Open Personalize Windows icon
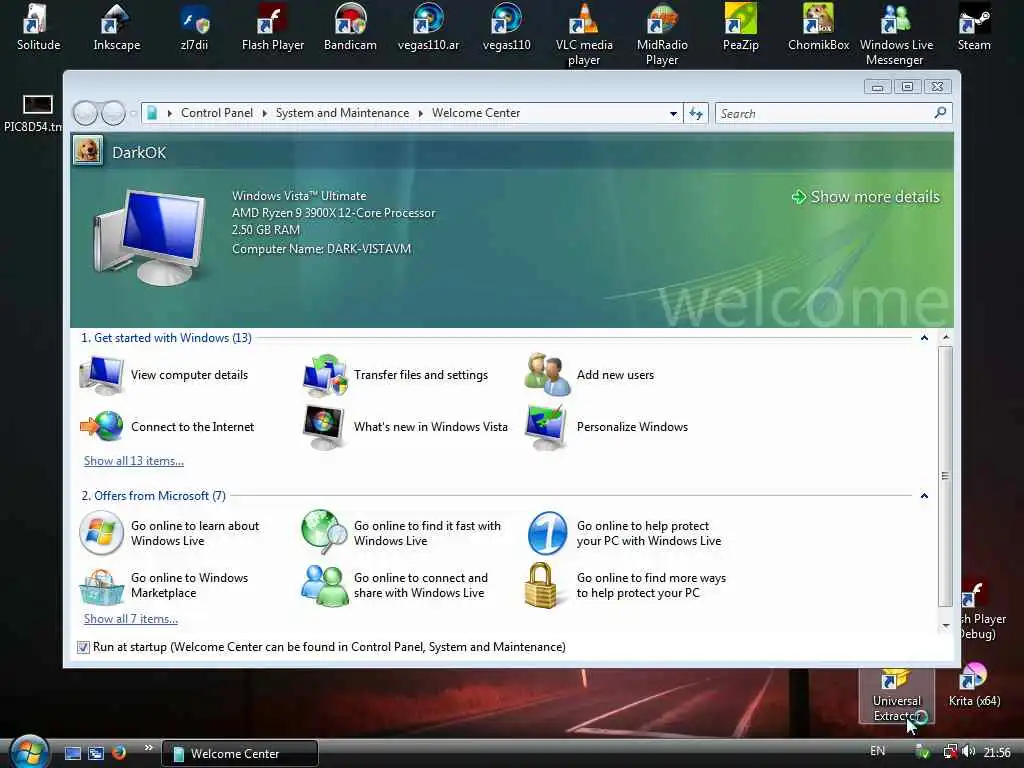Screen dimensions: 1024x768 [x=547, y=427]
